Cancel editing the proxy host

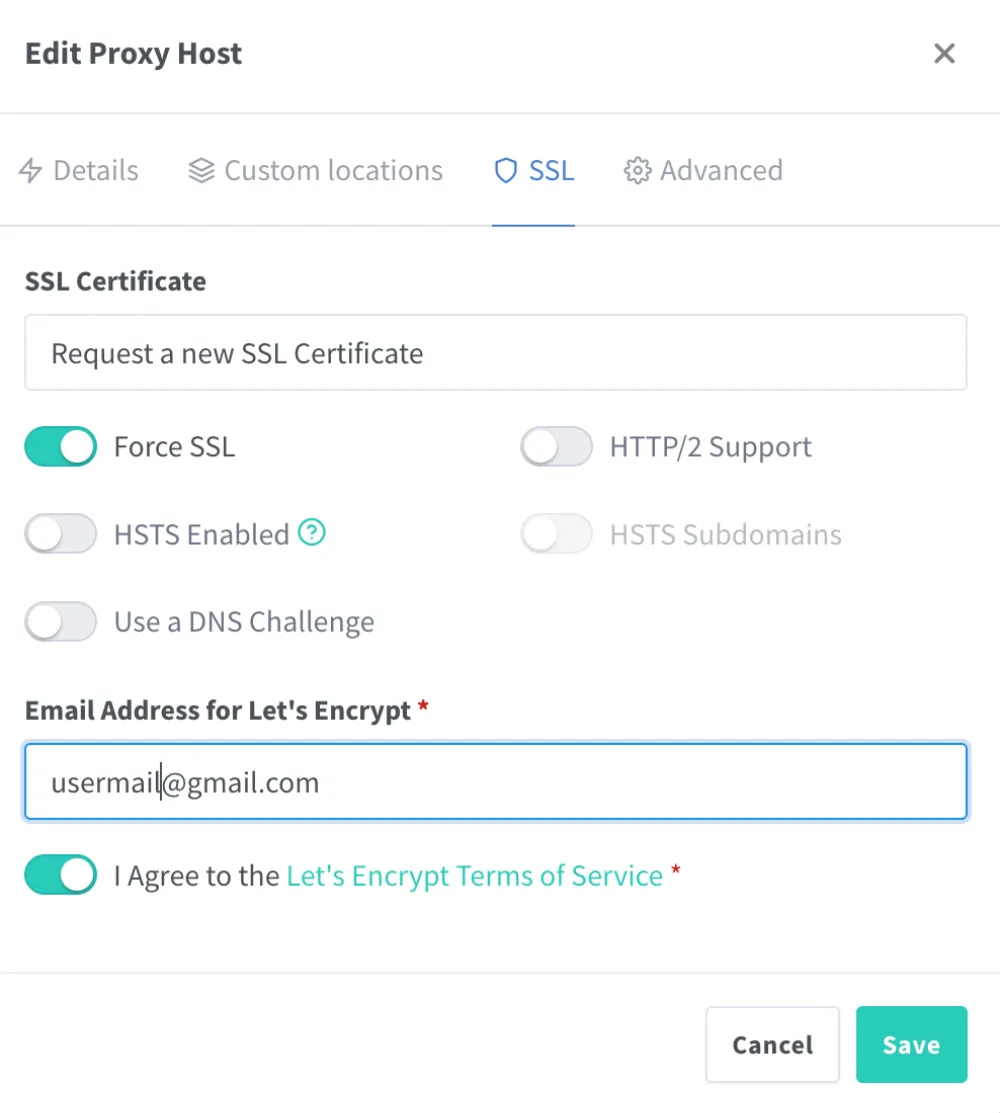pos(772,1044)
